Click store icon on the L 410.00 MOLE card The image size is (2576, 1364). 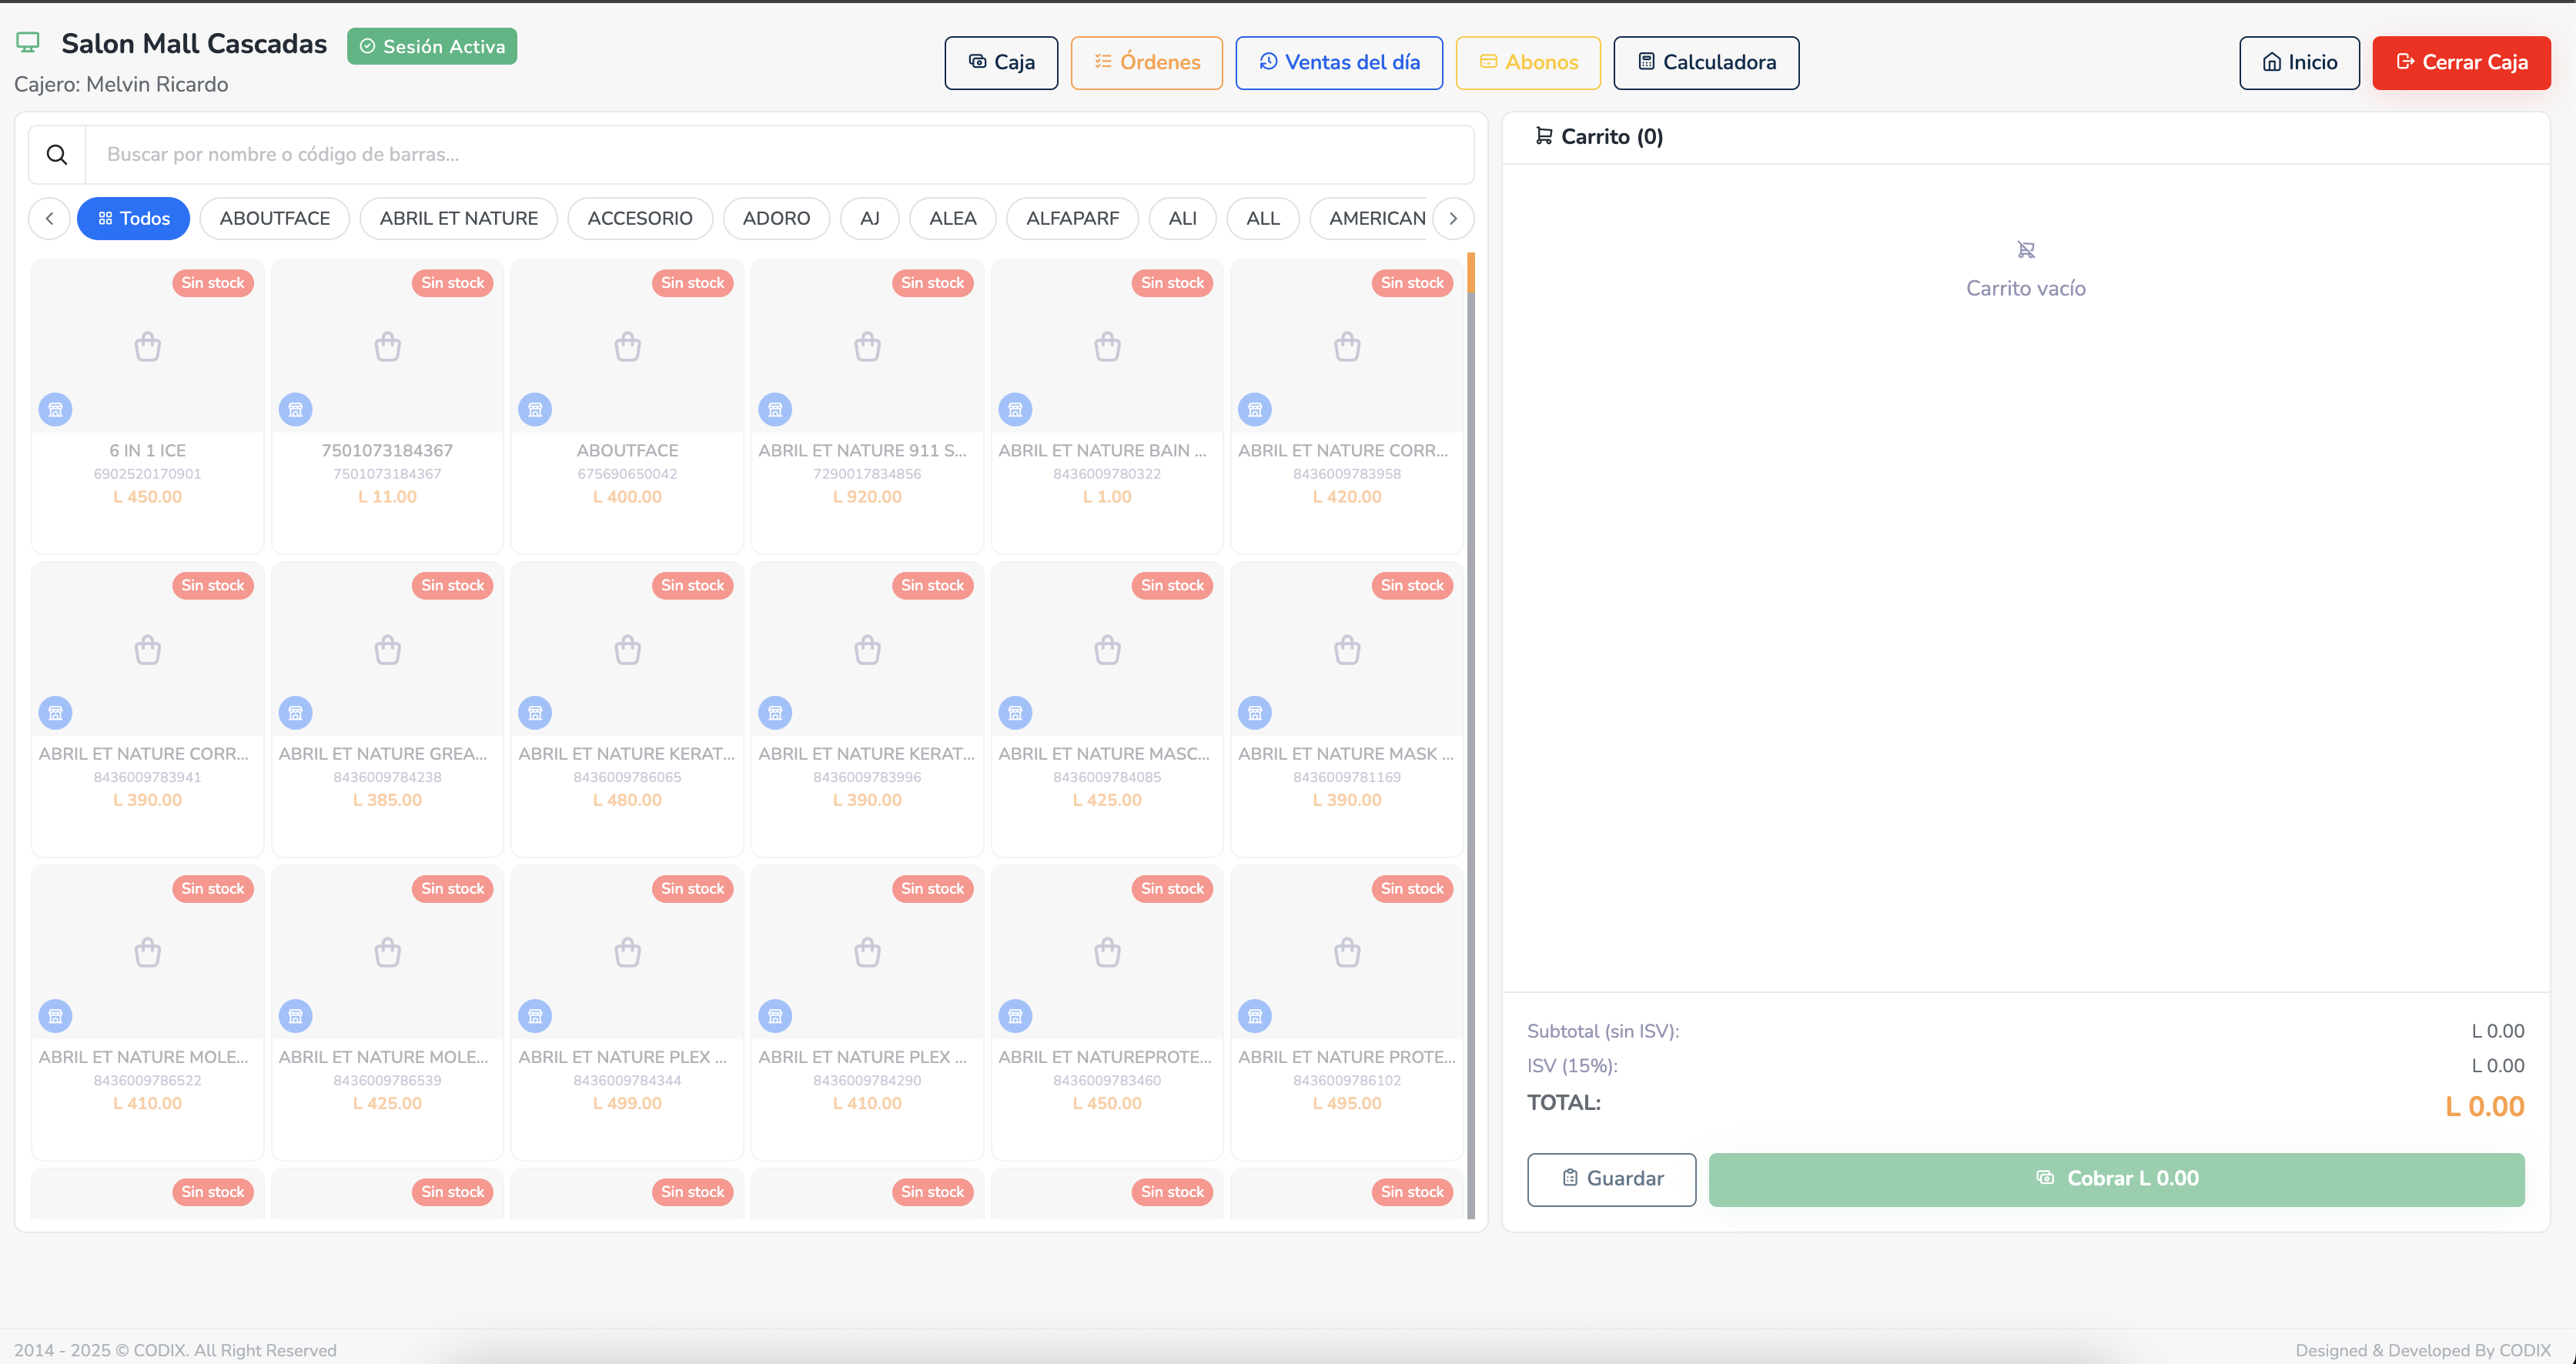(56, 1016)
